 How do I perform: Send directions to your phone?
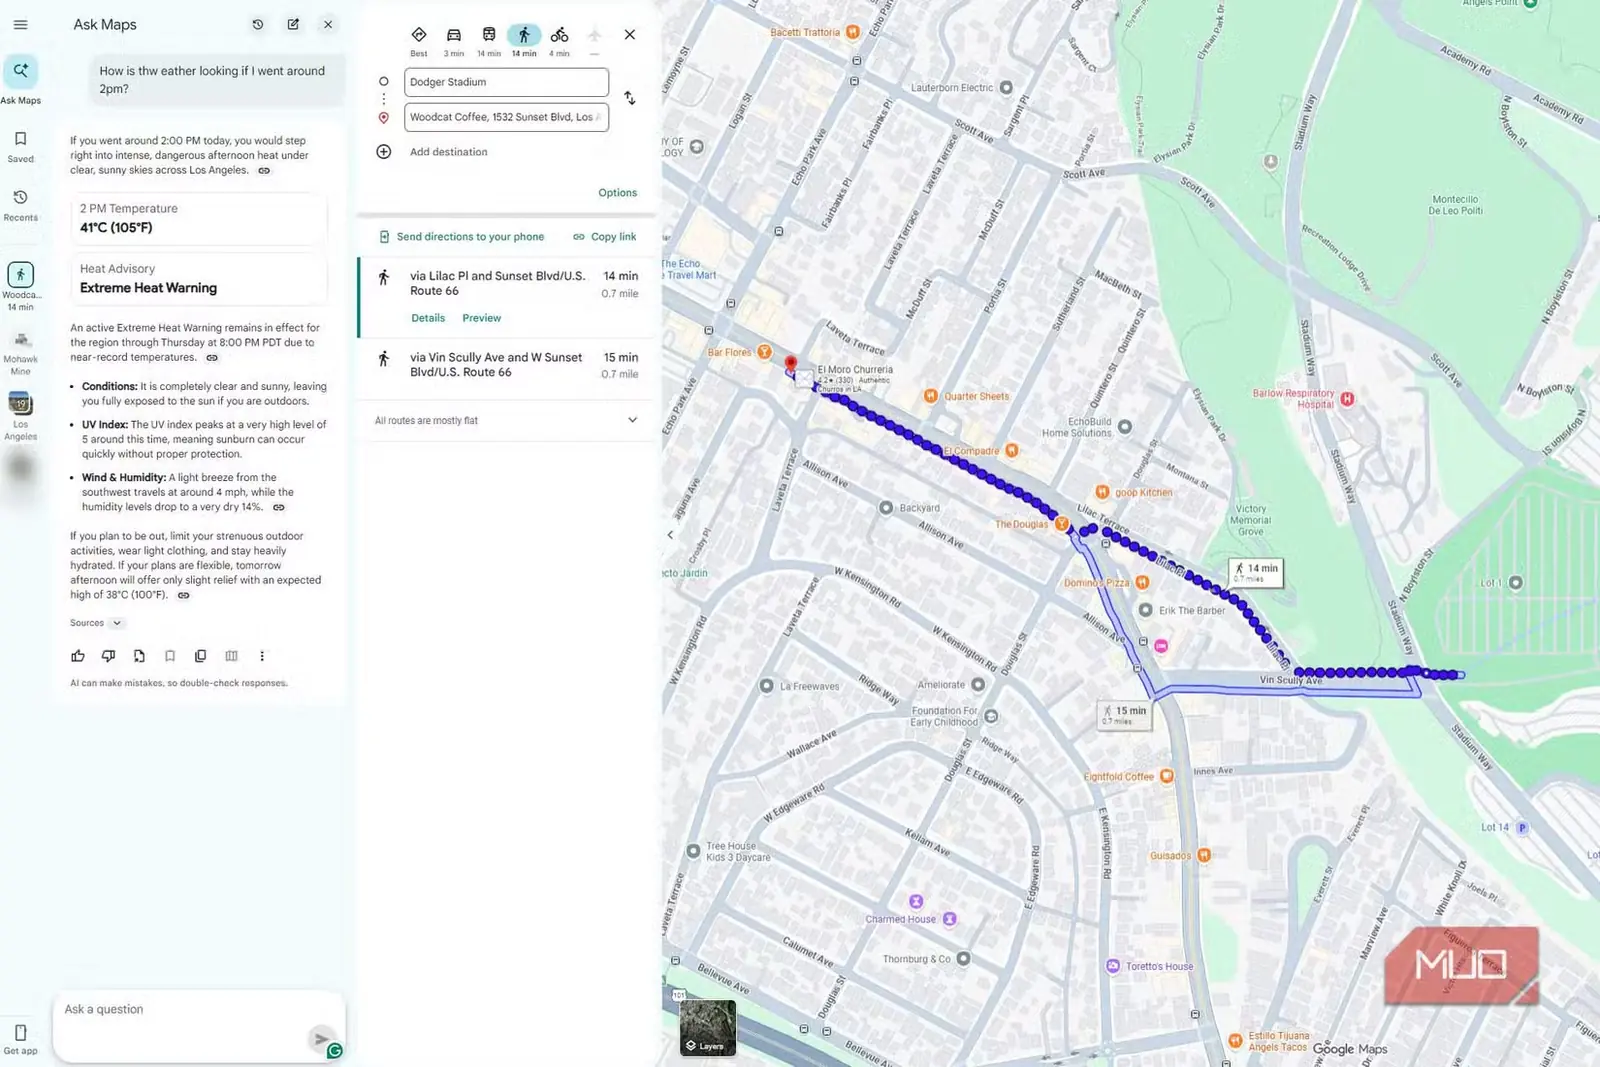click(x=461, y=237)
